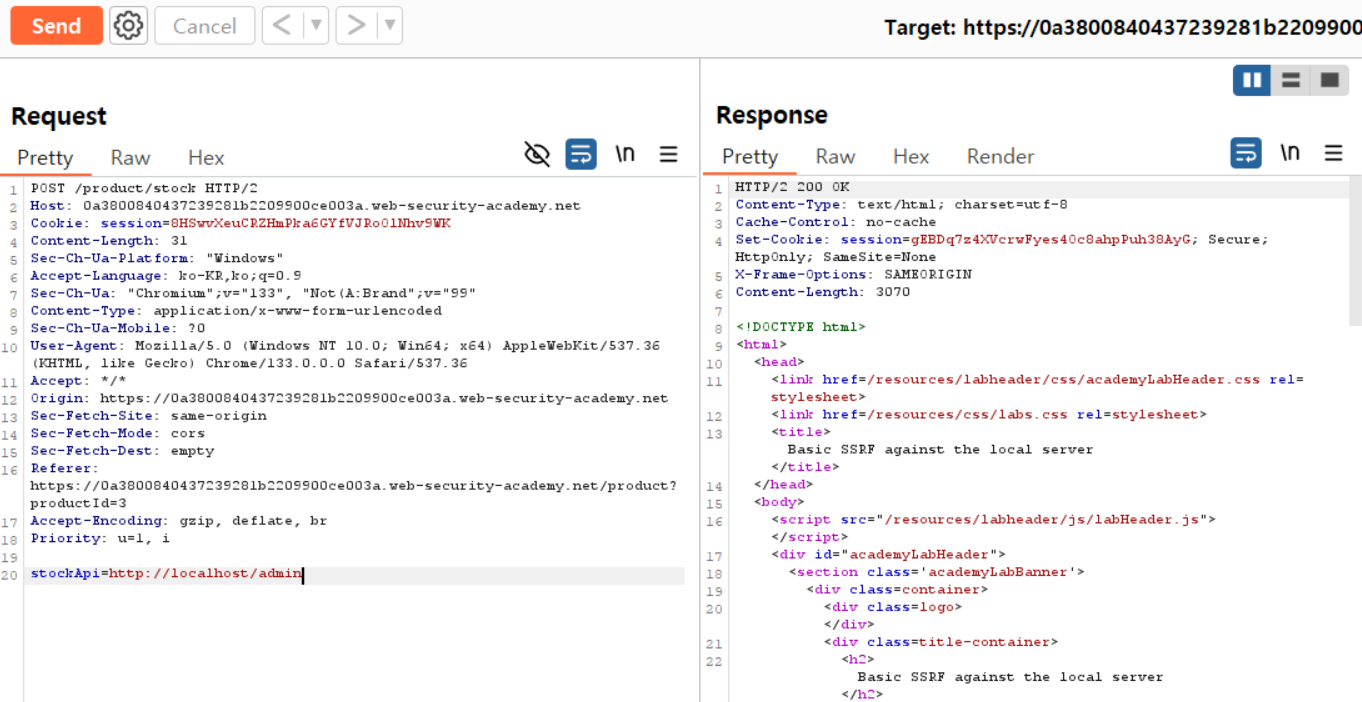
Task: Click the labHeader.js script tag line
Action: [993, 520]
